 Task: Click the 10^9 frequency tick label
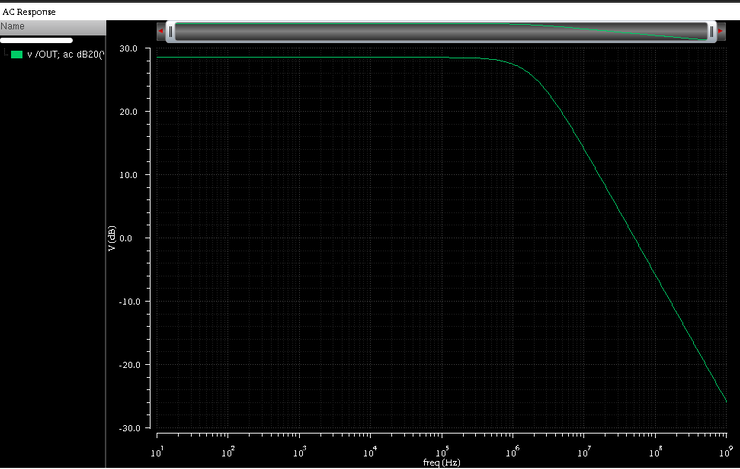[727, 452]
